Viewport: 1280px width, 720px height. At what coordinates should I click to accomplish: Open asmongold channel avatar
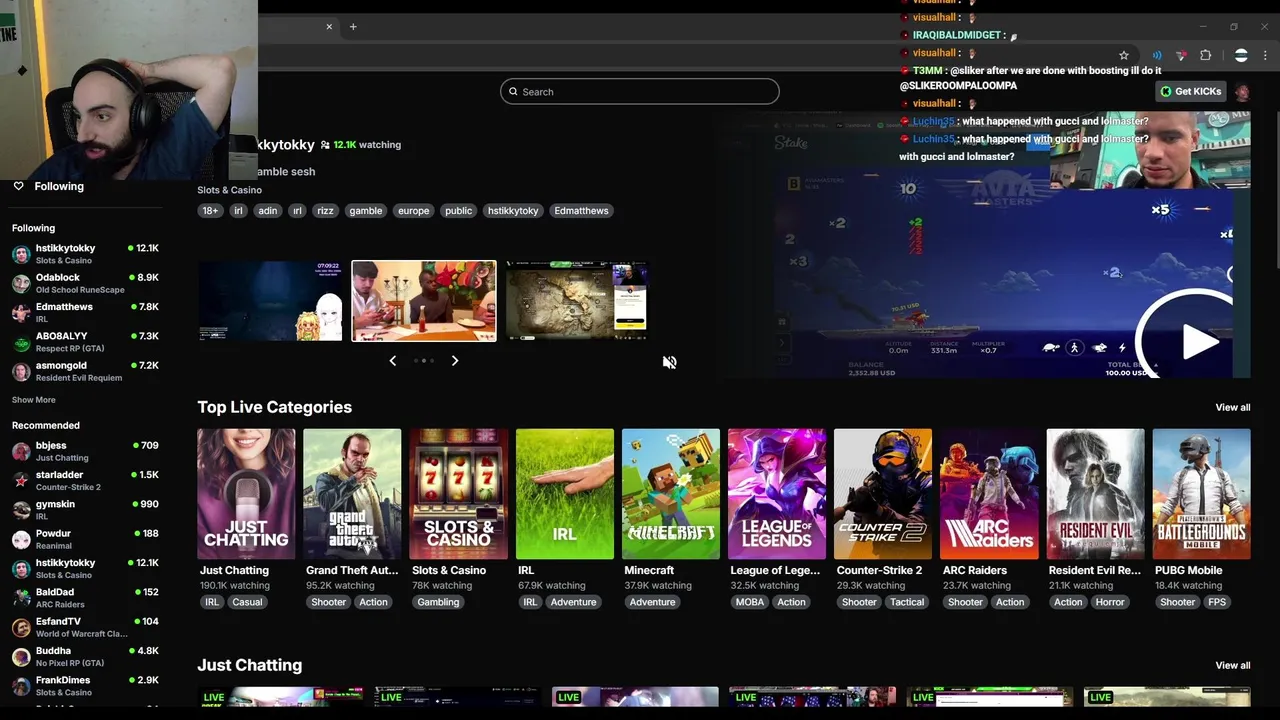tap(21, 371)
